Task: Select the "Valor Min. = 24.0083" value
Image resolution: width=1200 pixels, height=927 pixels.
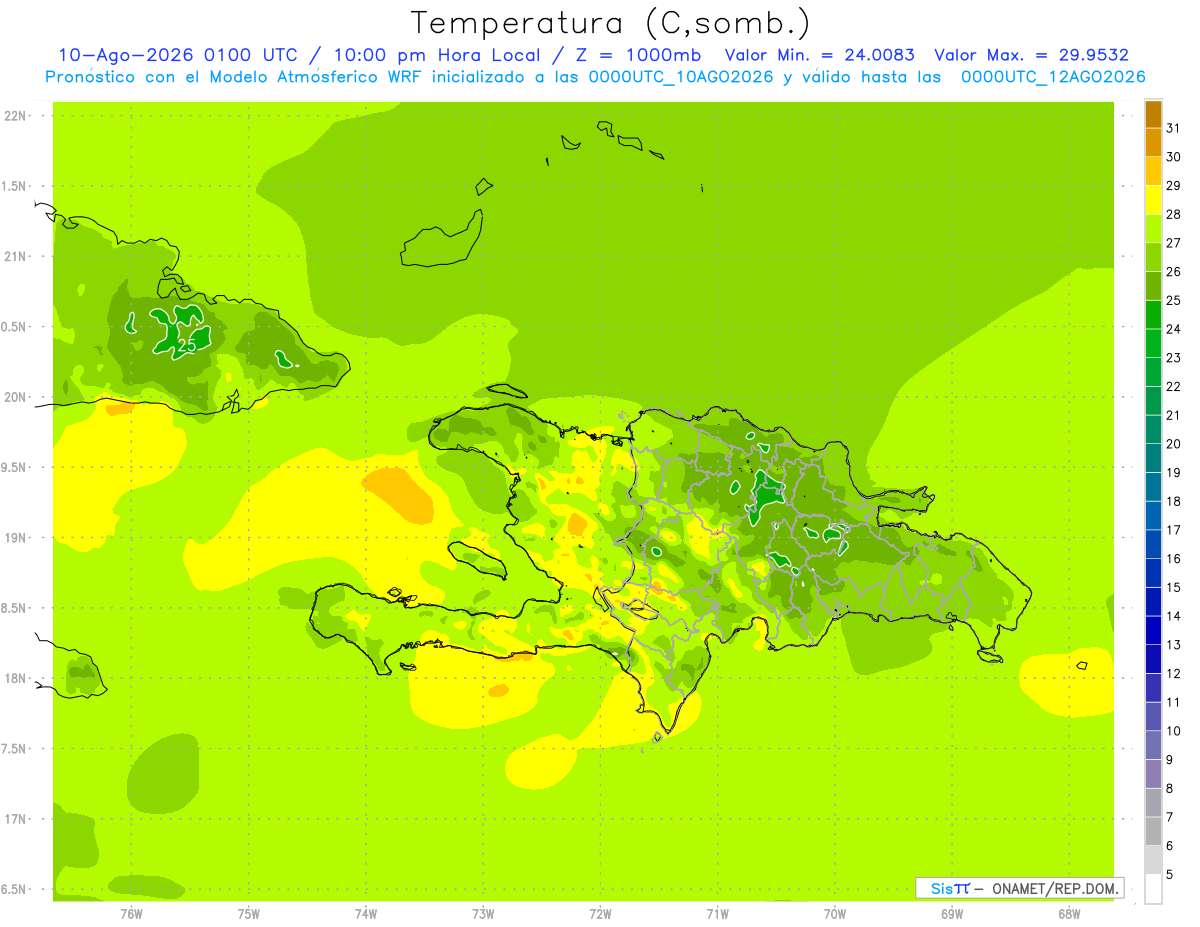Action: [x=819, y=56]
